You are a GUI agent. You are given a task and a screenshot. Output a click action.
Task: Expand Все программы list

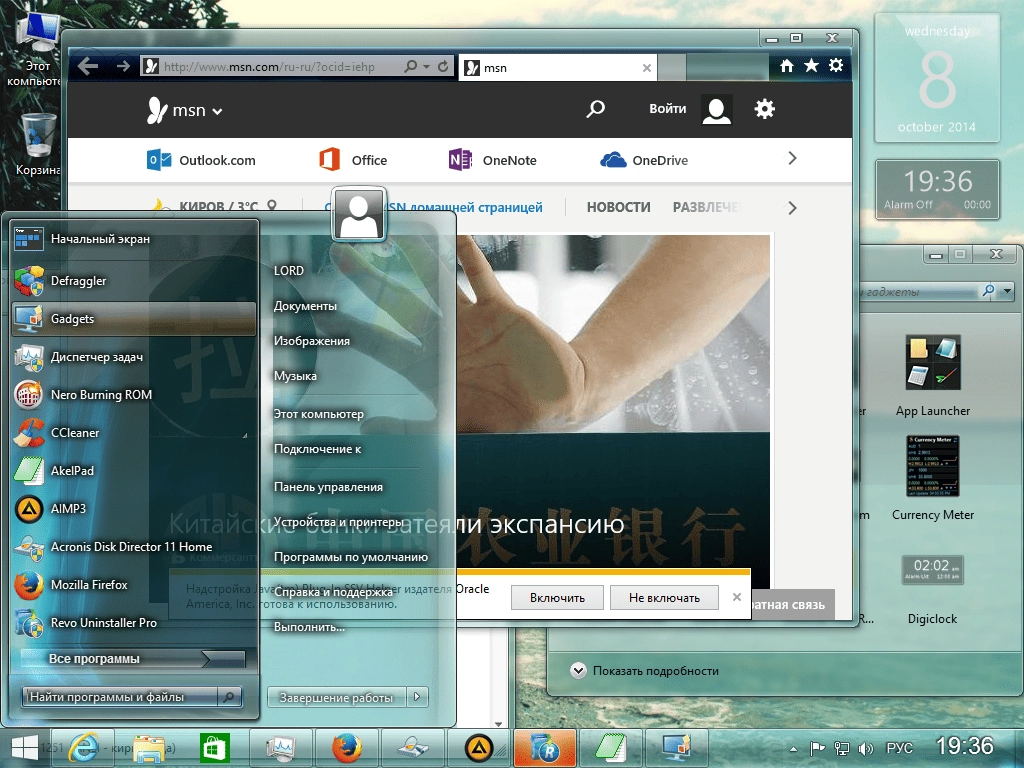tap(133, 658)
